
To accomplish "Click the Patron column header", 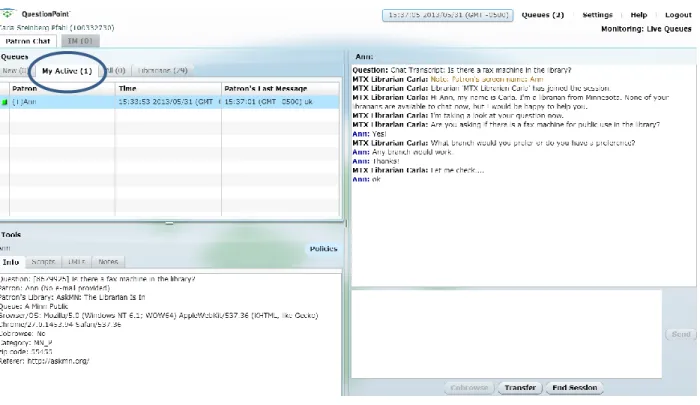I will (62, 88).
